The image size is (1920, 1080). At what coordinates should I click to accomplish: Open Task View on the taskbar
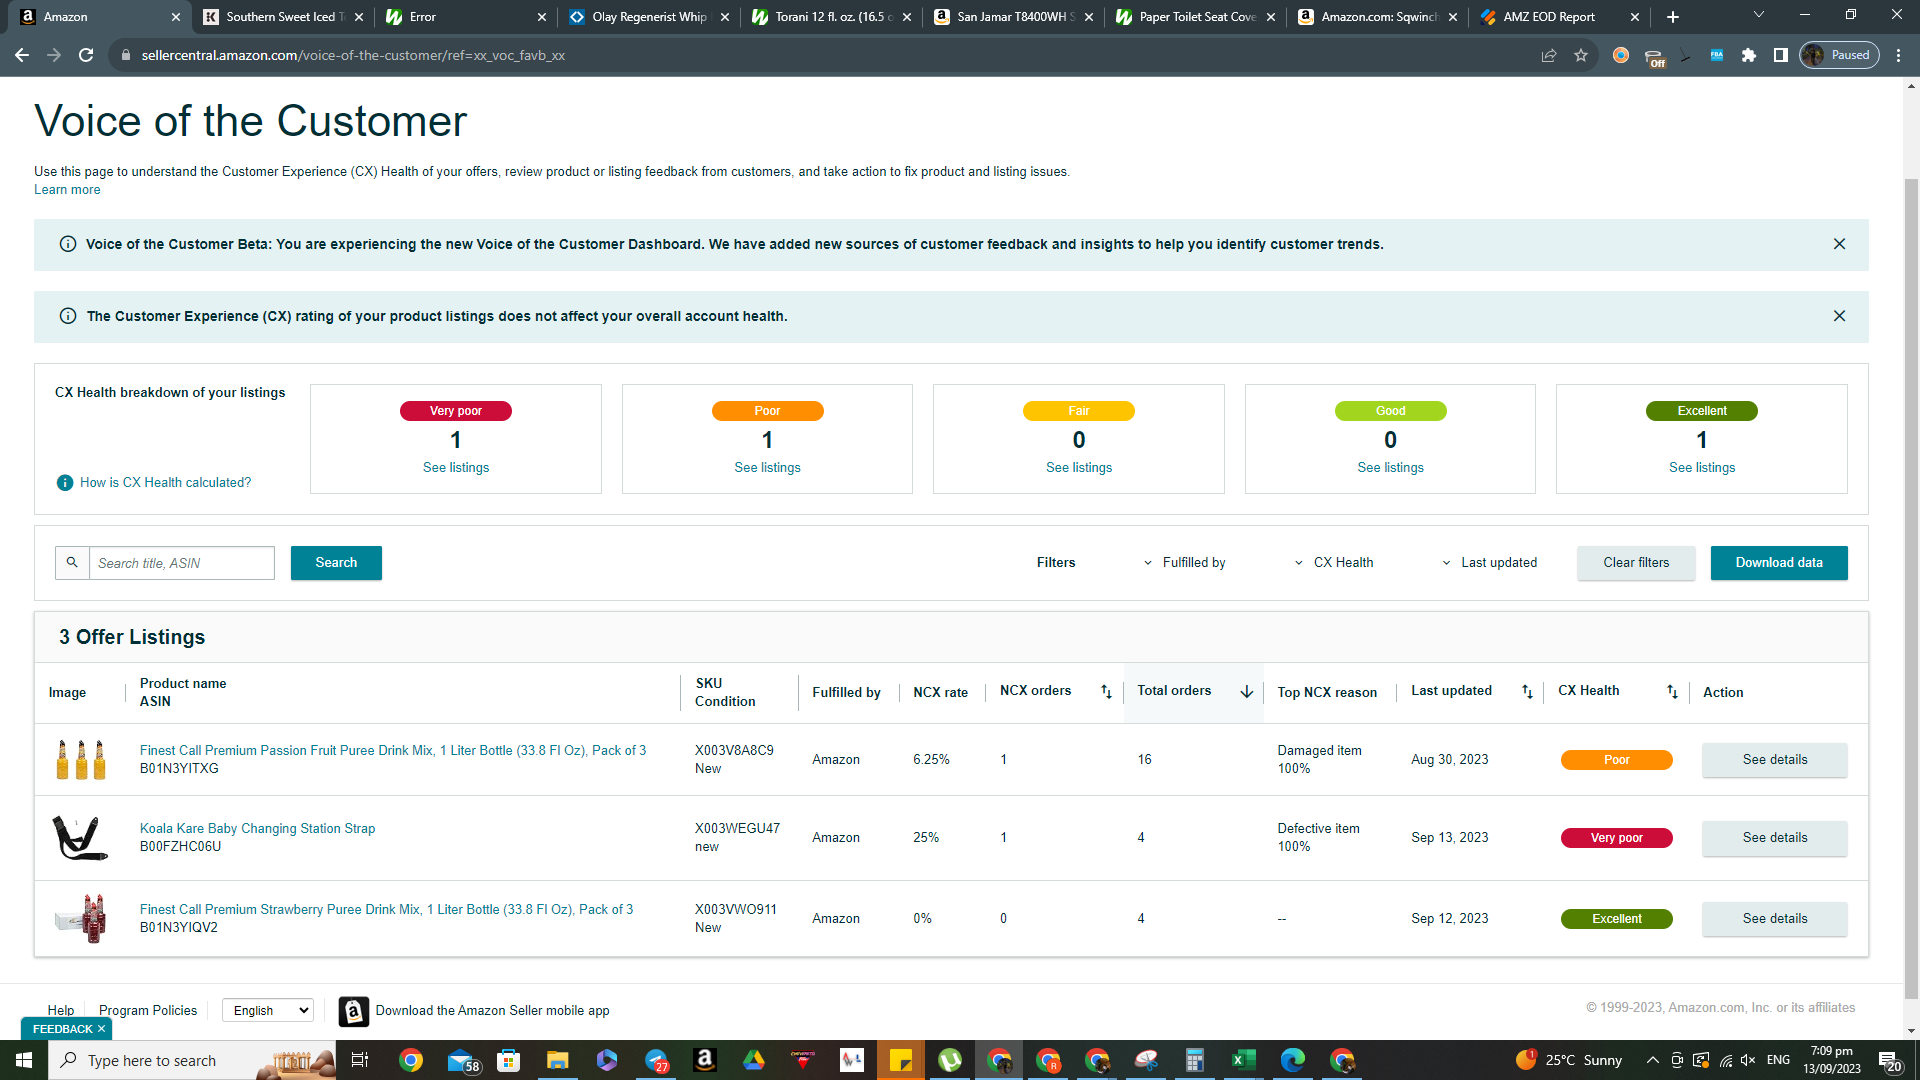click(x=360, y=1060)
